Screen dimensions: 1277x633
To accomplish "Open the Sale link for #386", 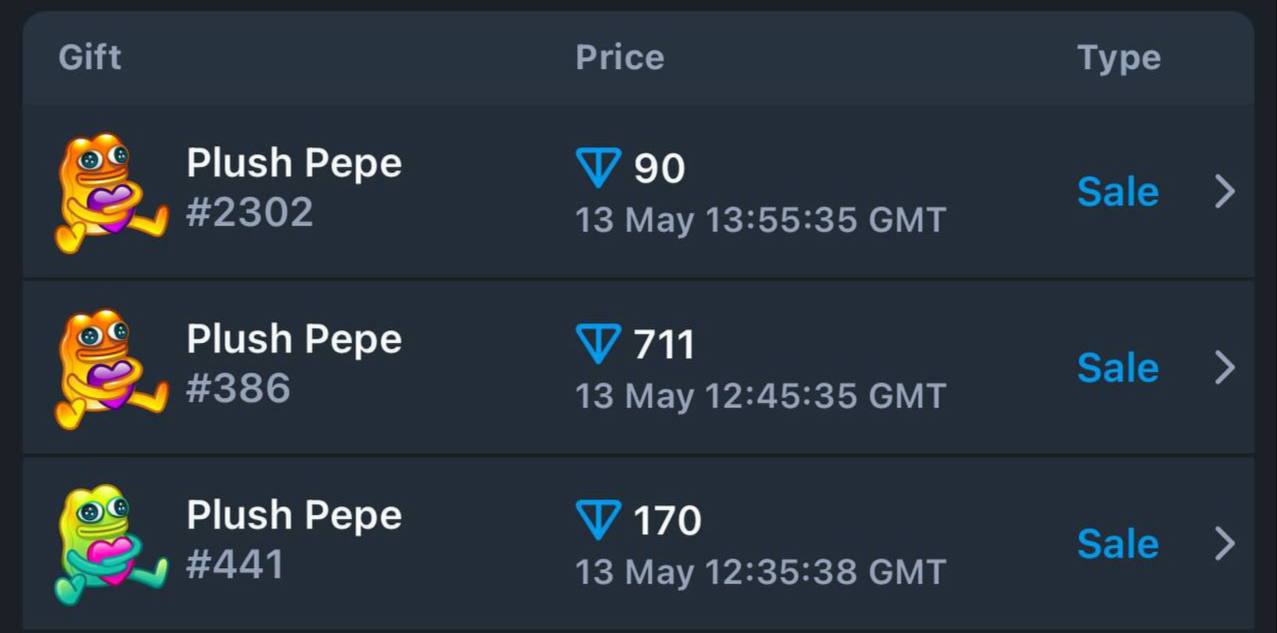I will pyautogui.click(x=1118, y=367).
